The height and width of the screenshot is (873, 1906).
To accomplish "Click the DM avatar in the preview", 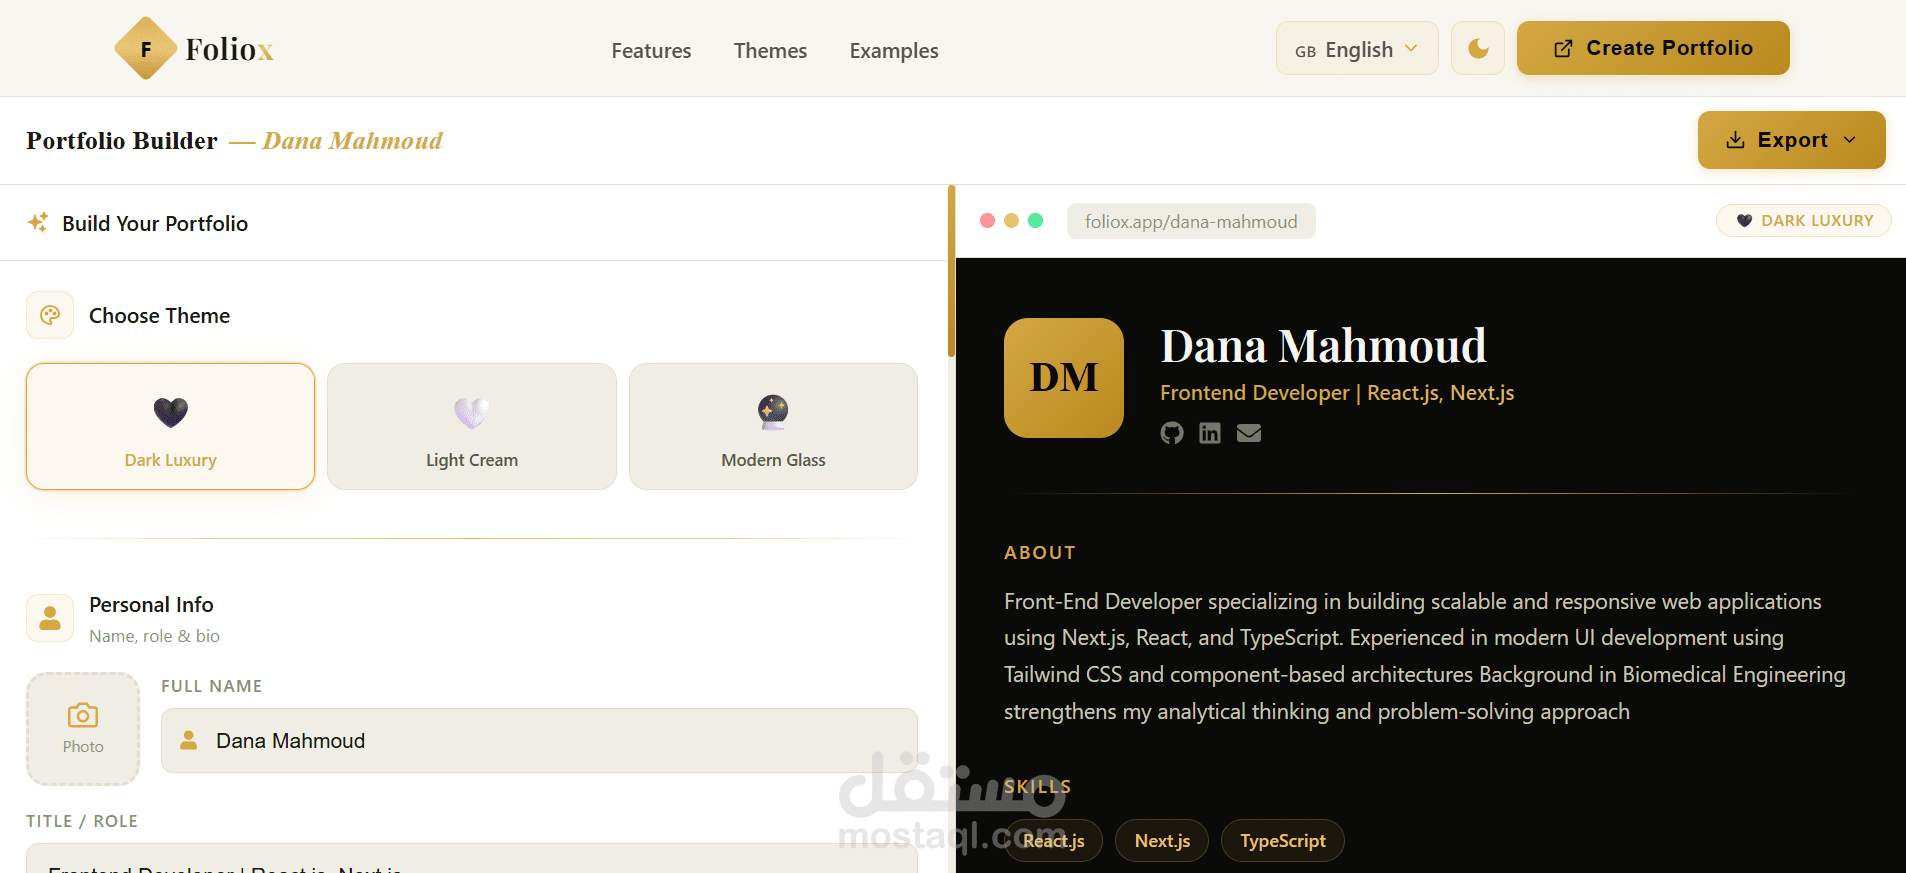I will click(x=1064, y=378).
